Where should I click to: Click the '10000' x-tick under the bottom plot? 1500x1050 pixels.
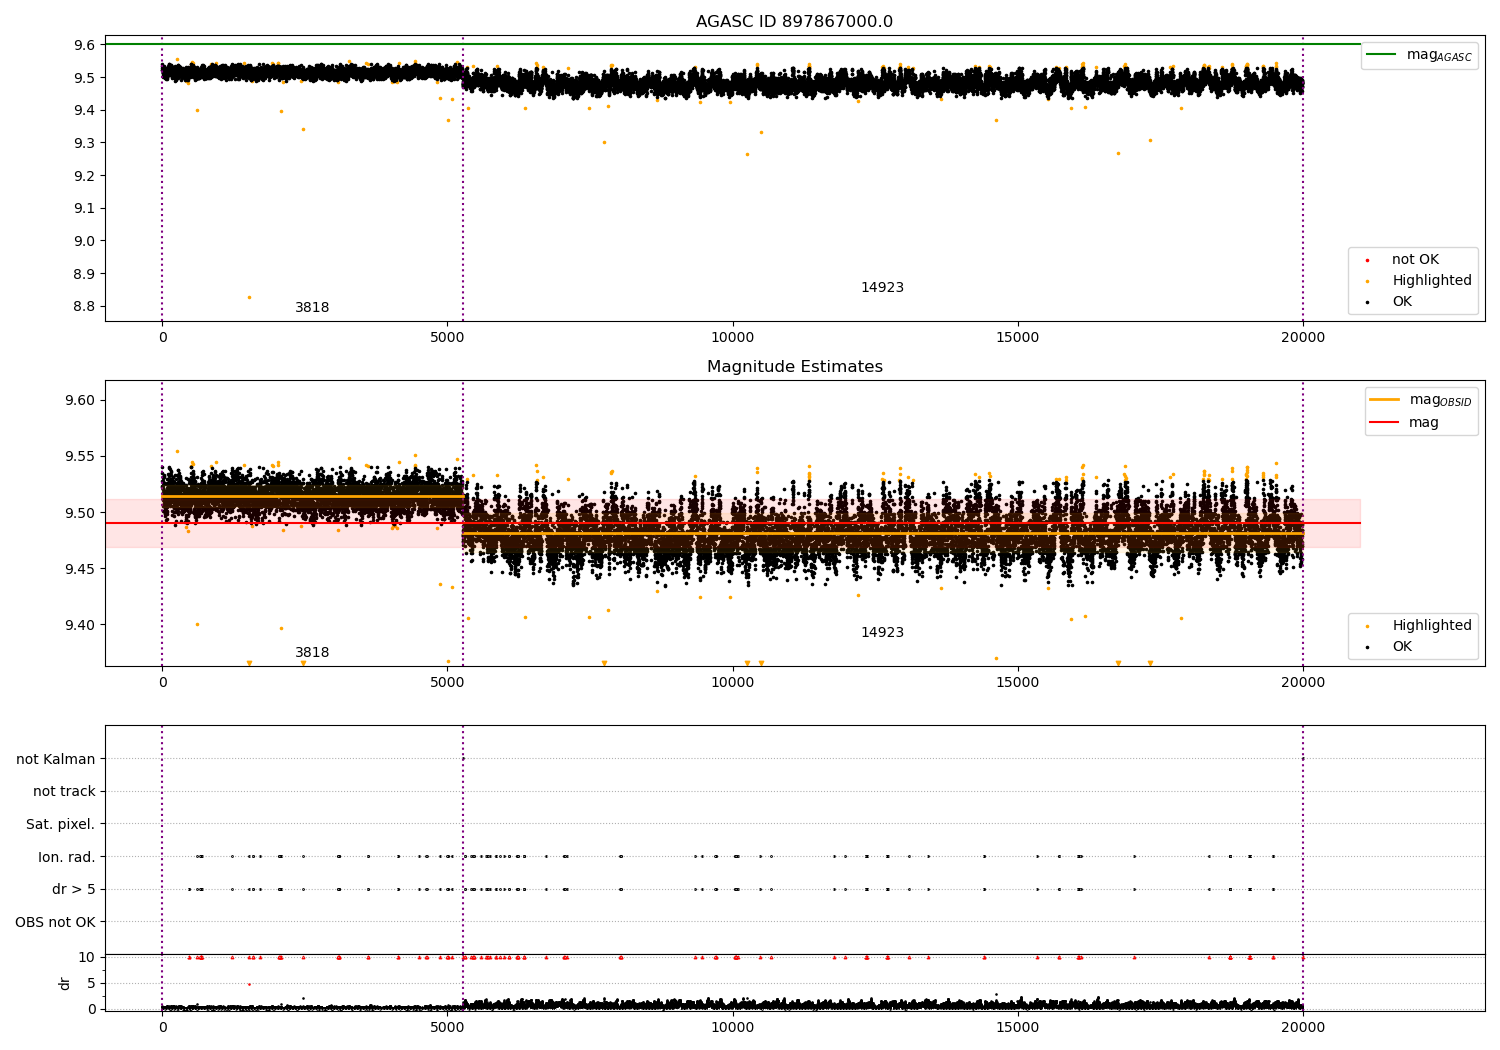(732, 1028)
